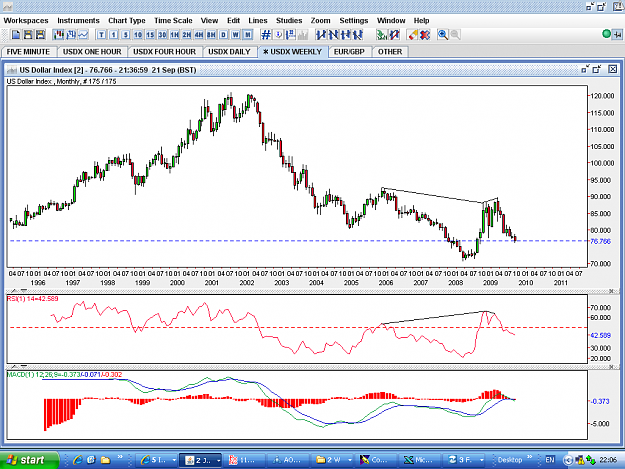The height and width of the screenshot is (469, 625).
Task: Click the new document toolbar icon
Action: (16, 35)
